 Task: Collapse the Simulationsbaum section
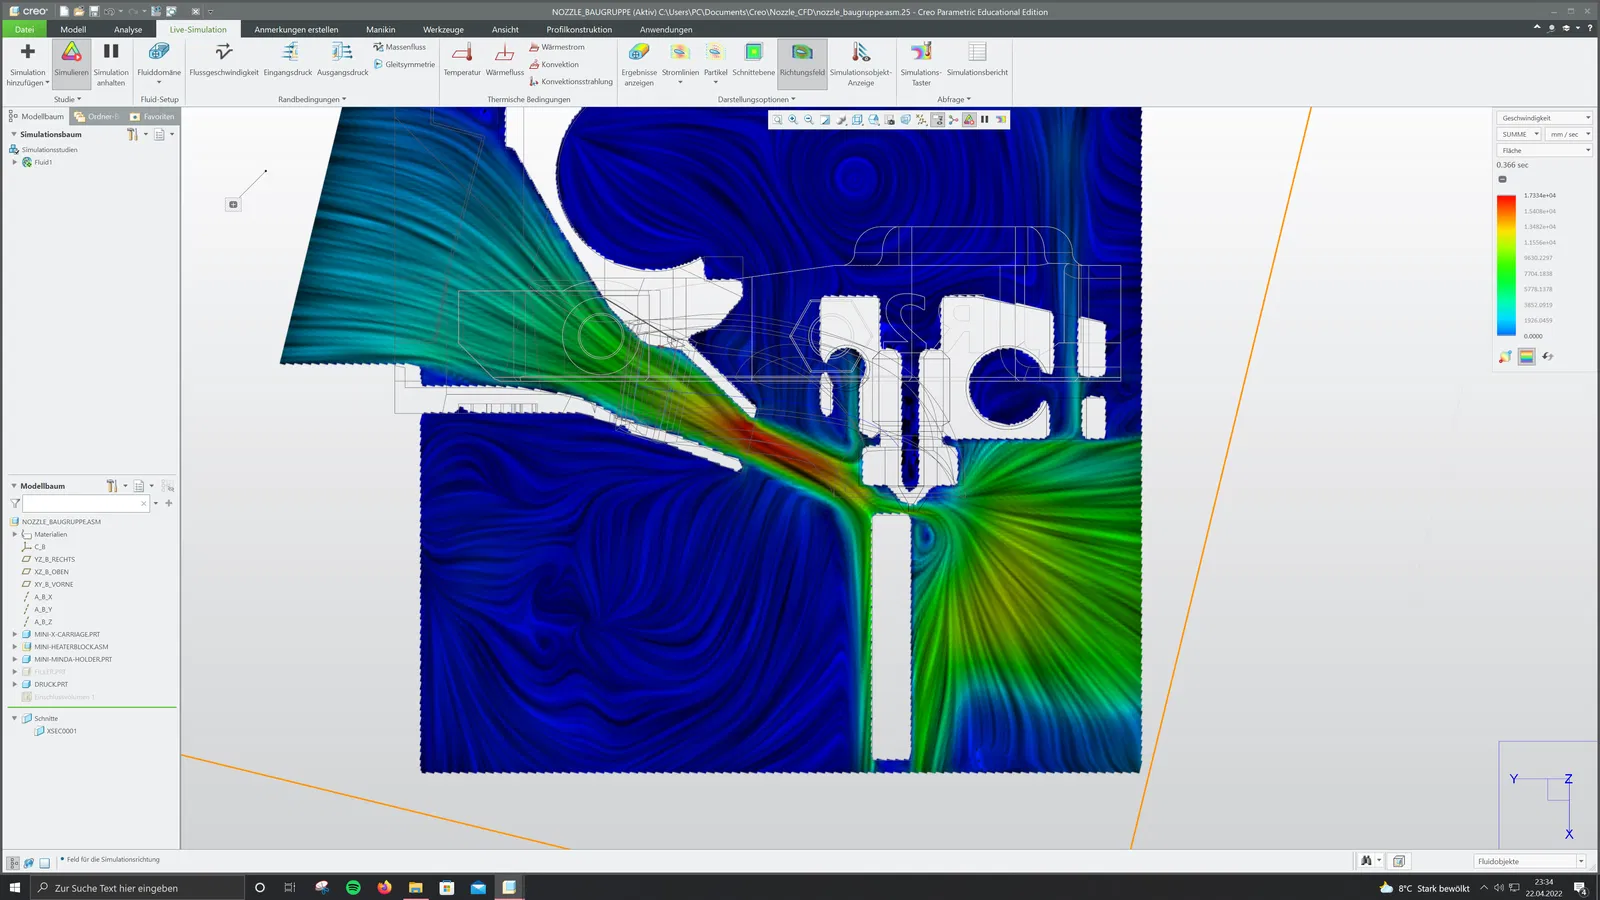tap(14, 134)
